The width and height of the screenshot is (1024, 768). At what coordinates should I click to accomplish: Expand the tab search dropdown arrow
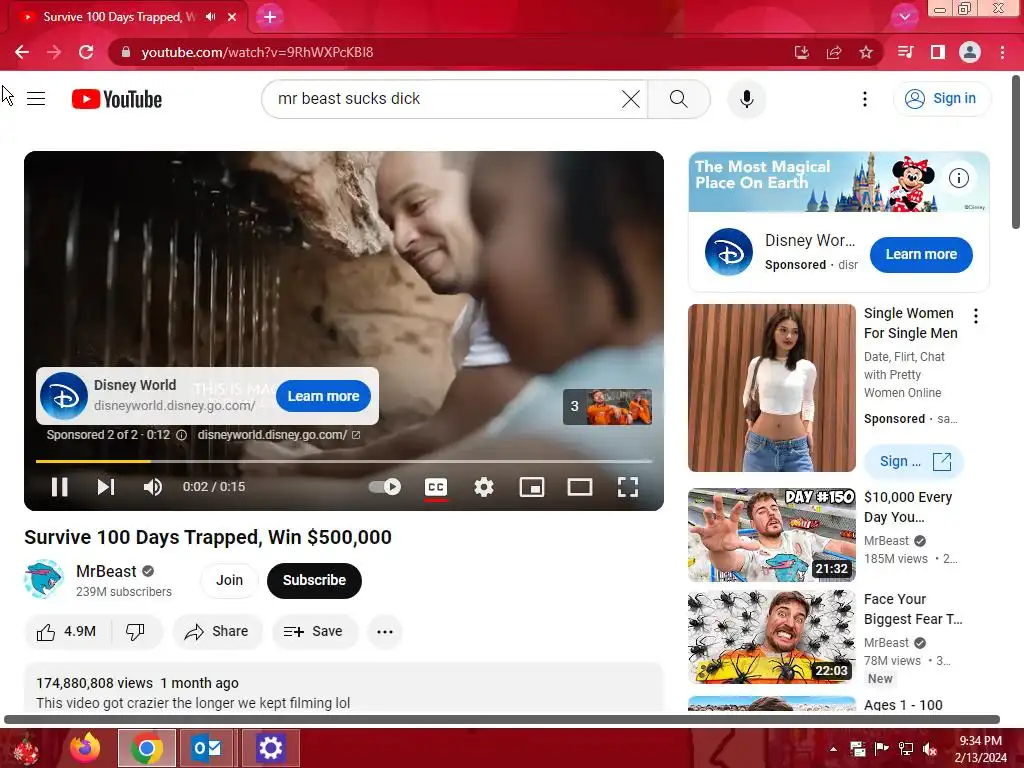point(904,16)
